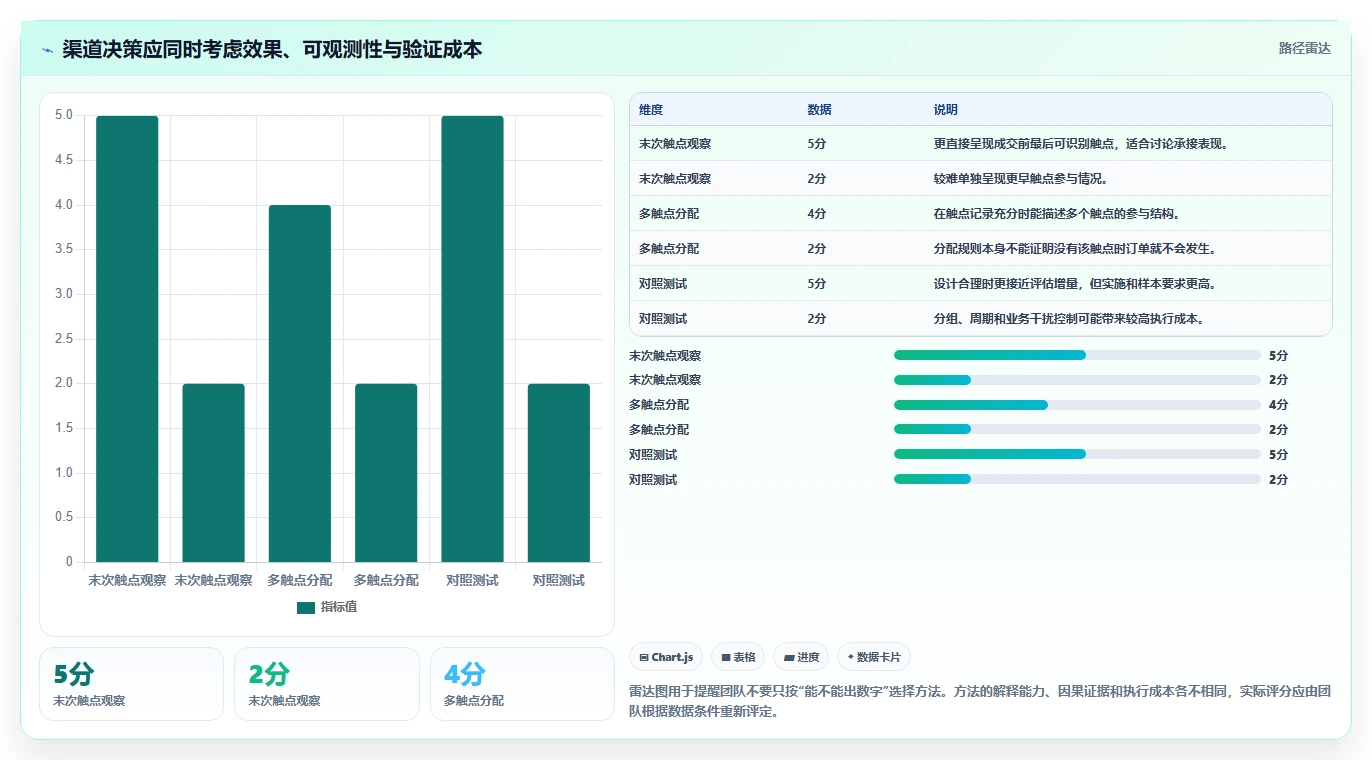Click the 指标值 legend text

tap(339, 607)
